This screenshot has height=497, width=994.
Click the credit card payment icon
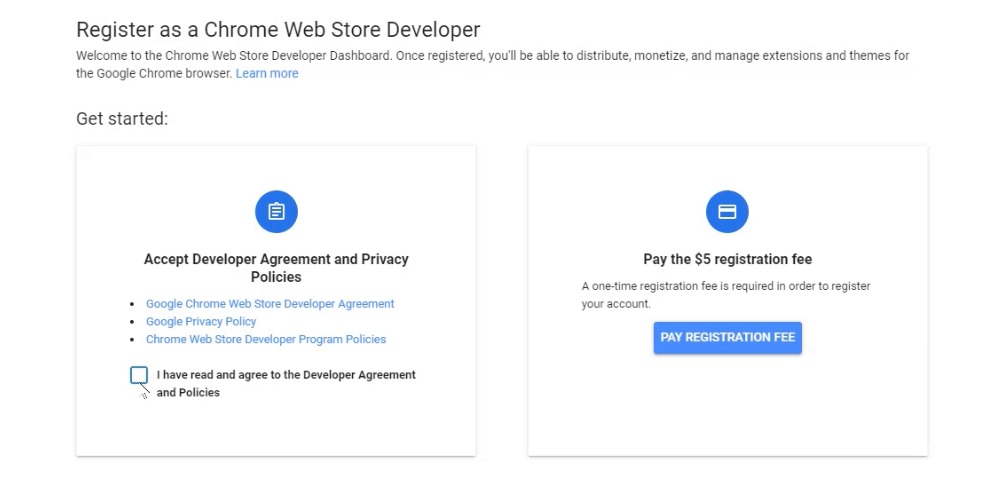727,212
